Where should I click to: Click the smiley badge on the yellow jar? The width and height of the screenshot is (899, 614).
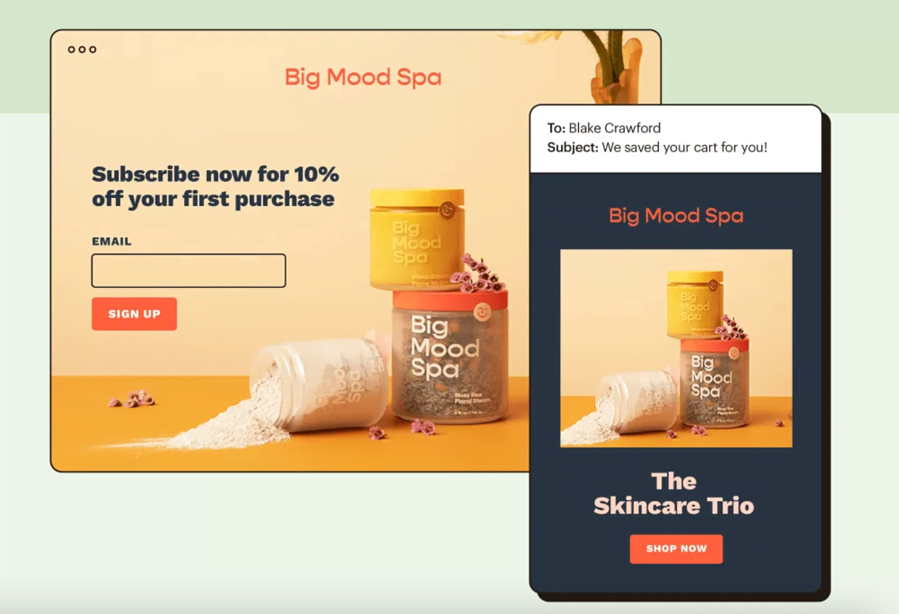(447, 210)
